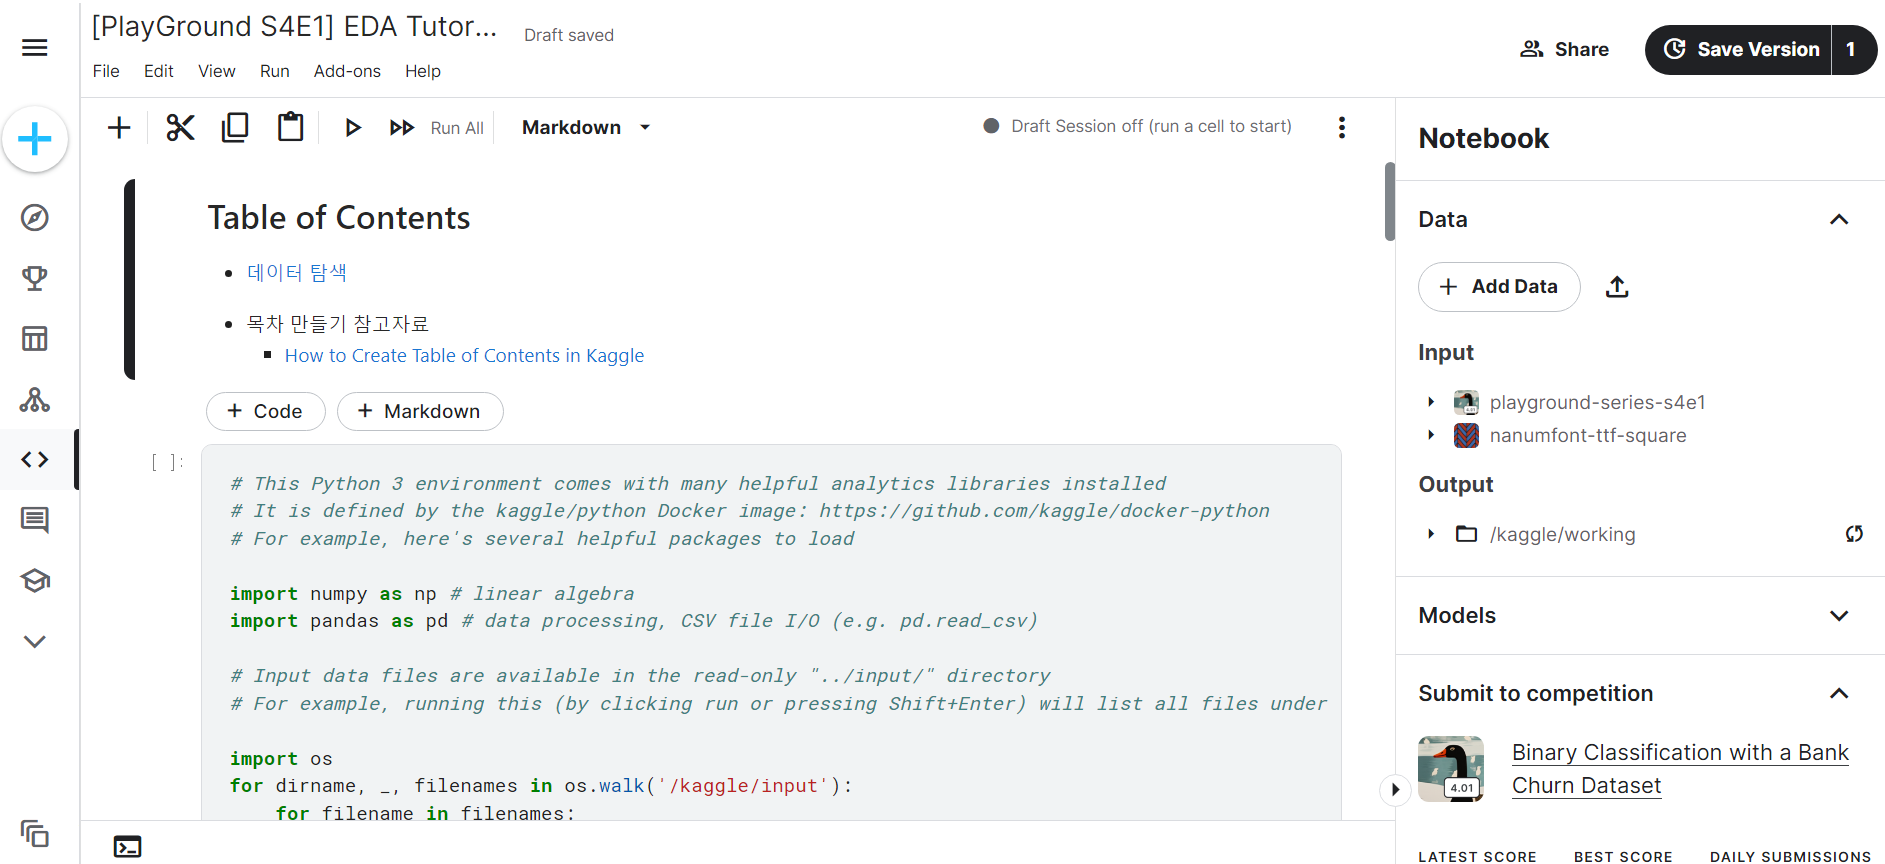Viewport: 1885px width, 864px height.
Task: Click the Draft saved status text
Action: (x=569, y=35)
